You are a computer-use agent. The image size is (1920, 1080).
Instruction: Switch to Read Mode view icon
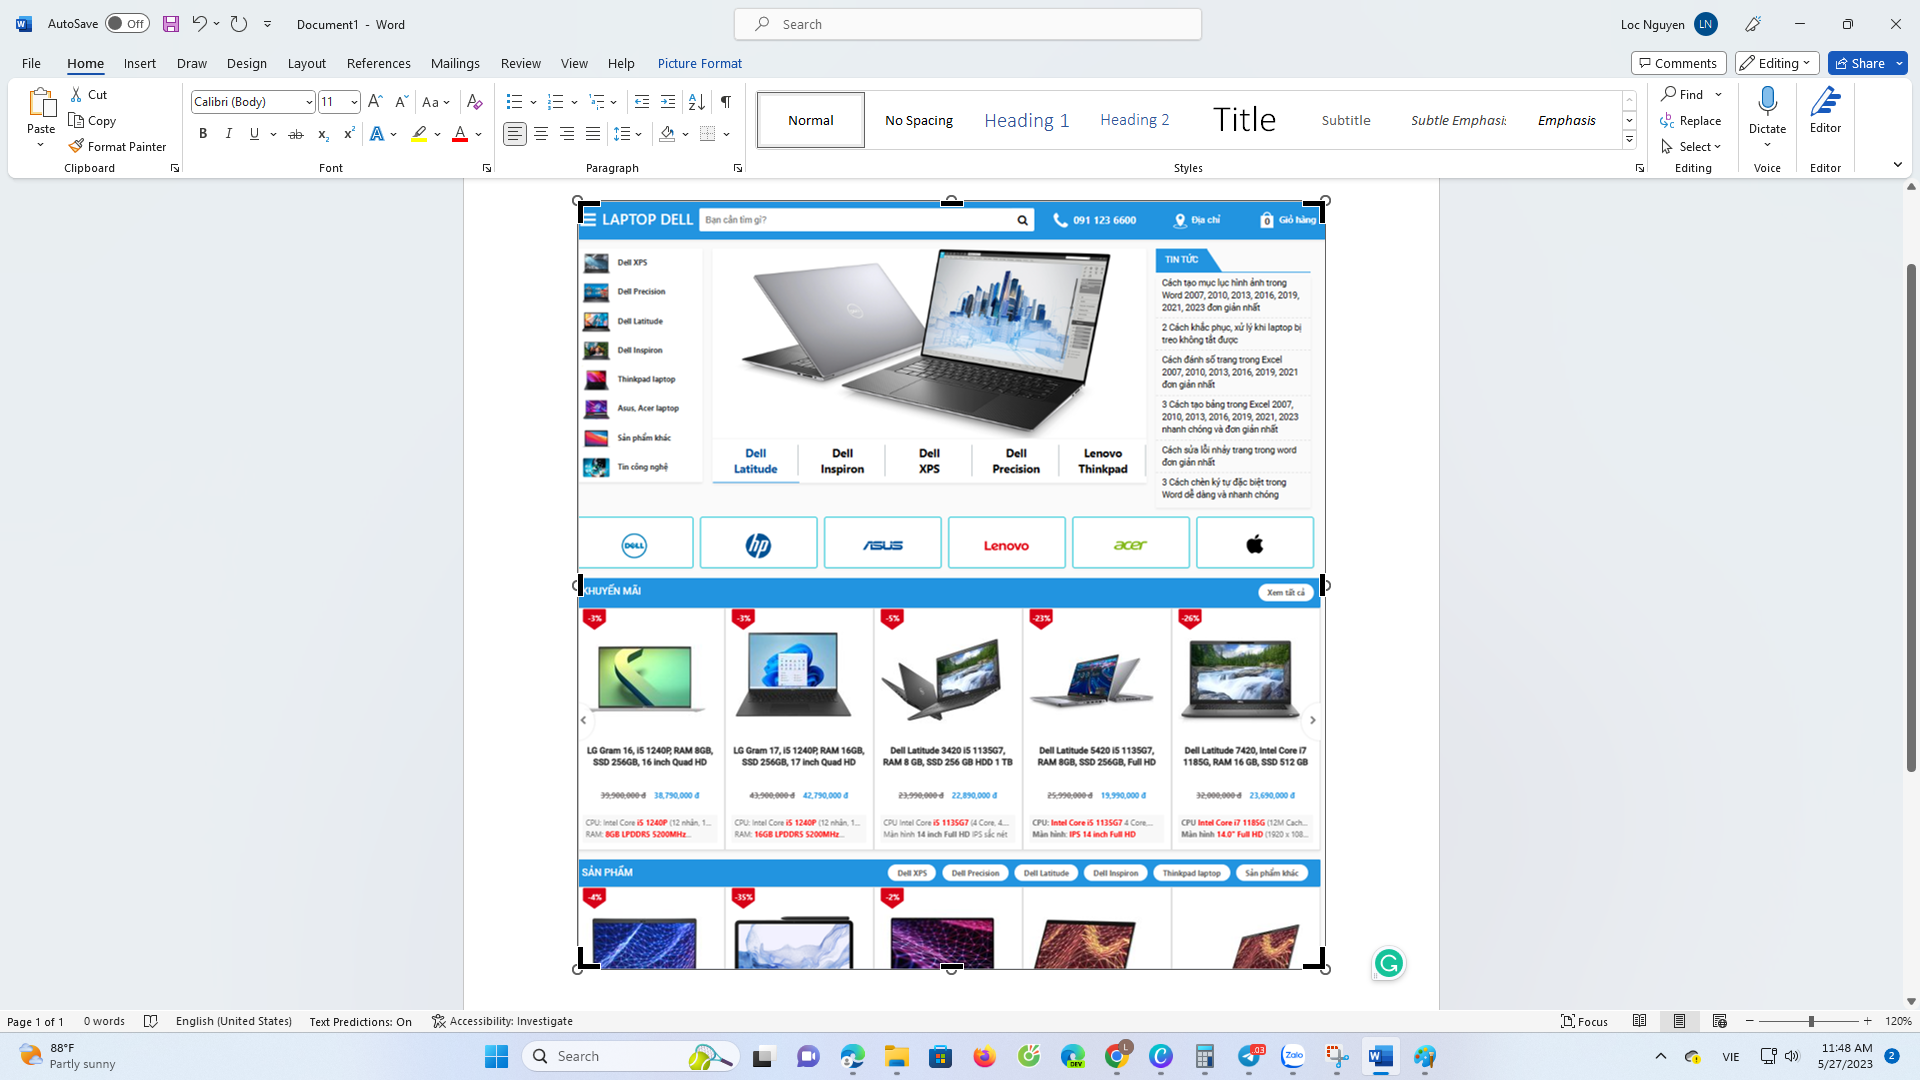pos(1639,1021)
